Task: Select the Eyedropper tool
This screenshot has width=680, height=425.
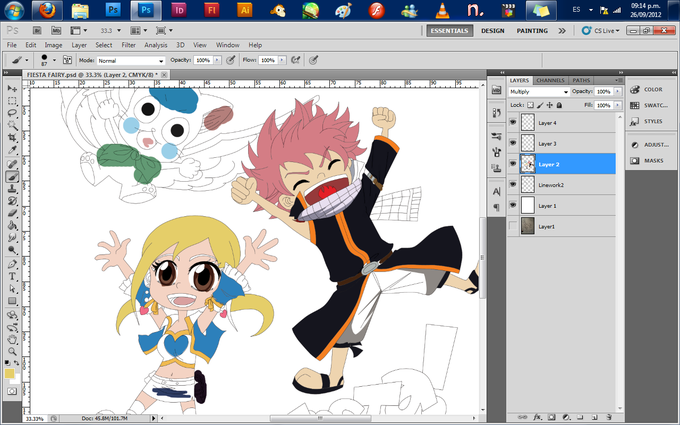Action: [12, 150]
